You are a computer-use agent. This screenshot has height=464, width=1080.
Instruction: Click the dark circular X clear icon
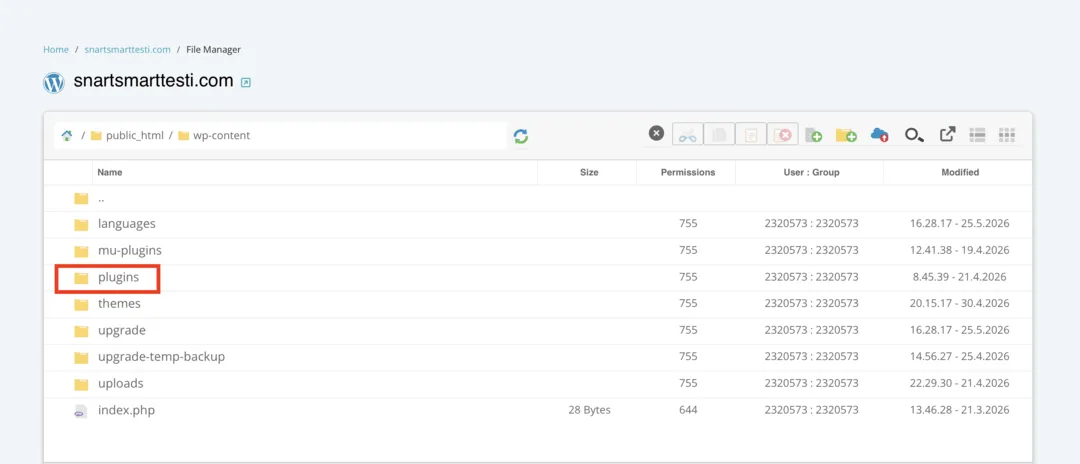[x=656, y=134]
